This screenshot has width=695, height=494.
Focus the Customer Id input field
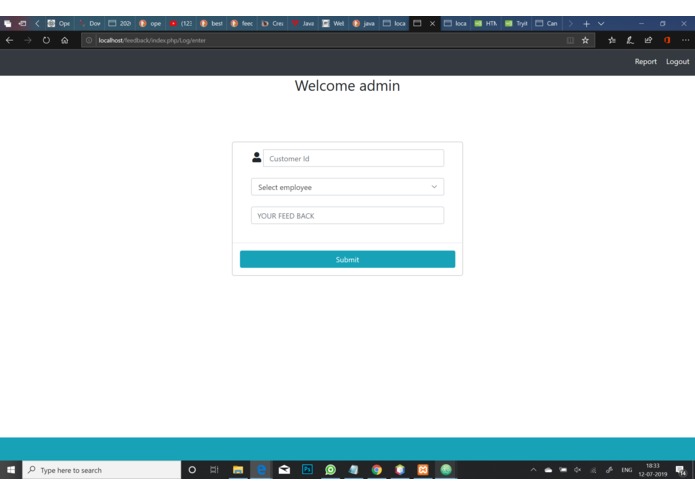coord(353,158)
